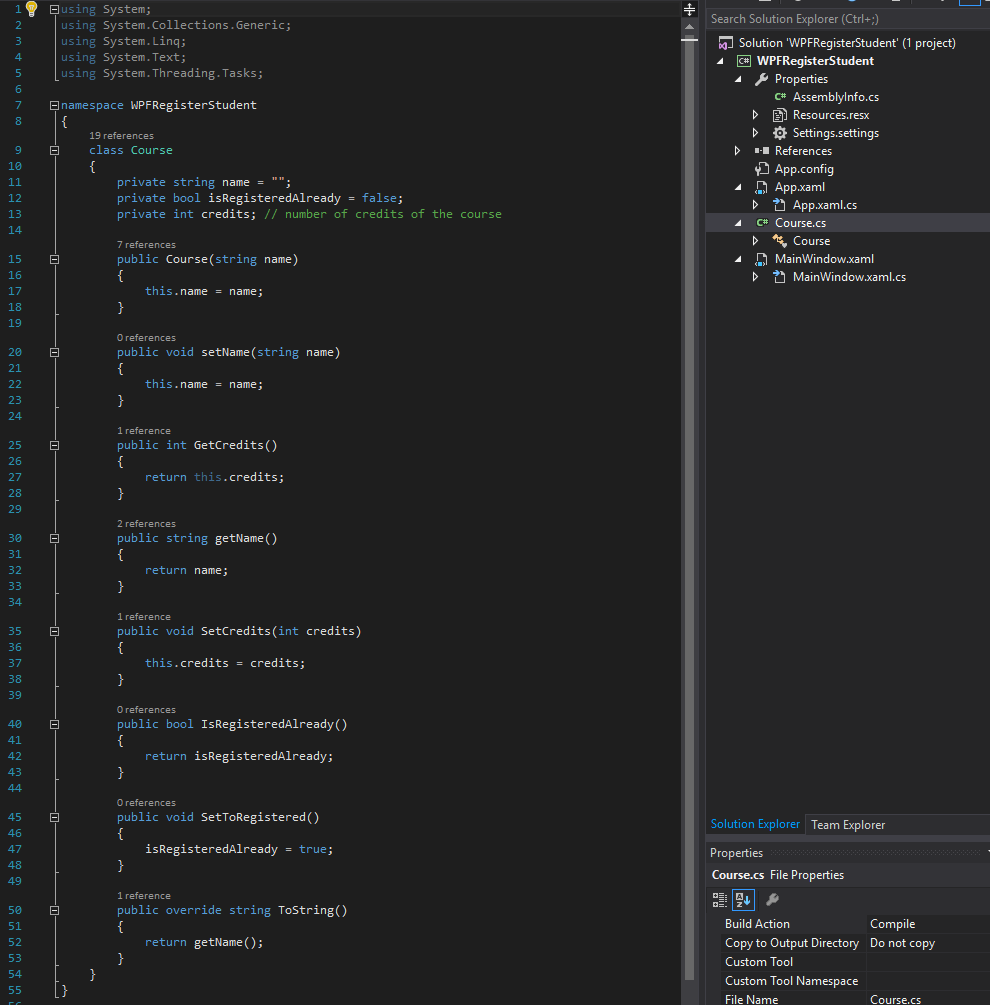The width and height of the screenshot is (990, 1005).
Task: Open '1 reference' CodeLens above SetCredits
Action: [144, 617]
